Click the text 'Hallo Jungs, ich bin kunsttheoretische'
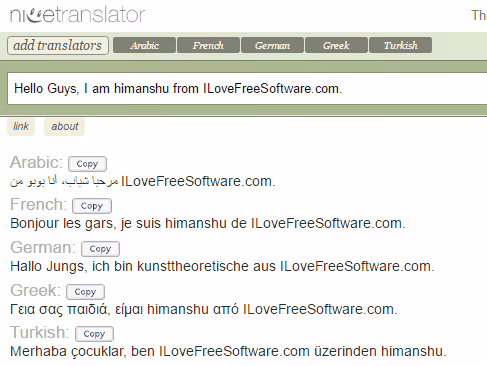 click(x=130, y=266)
